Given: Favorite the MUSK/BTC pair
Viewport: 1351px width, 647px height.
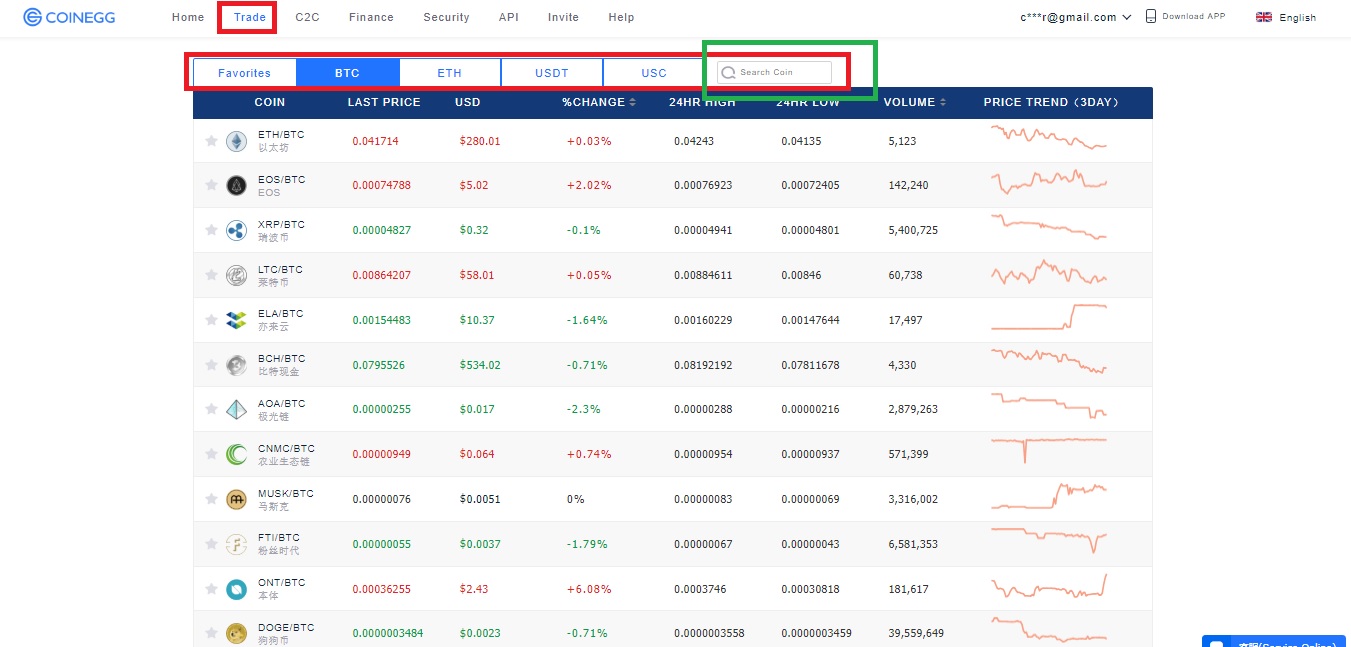Looking at the screenshot, I should [x=211, y=499].
